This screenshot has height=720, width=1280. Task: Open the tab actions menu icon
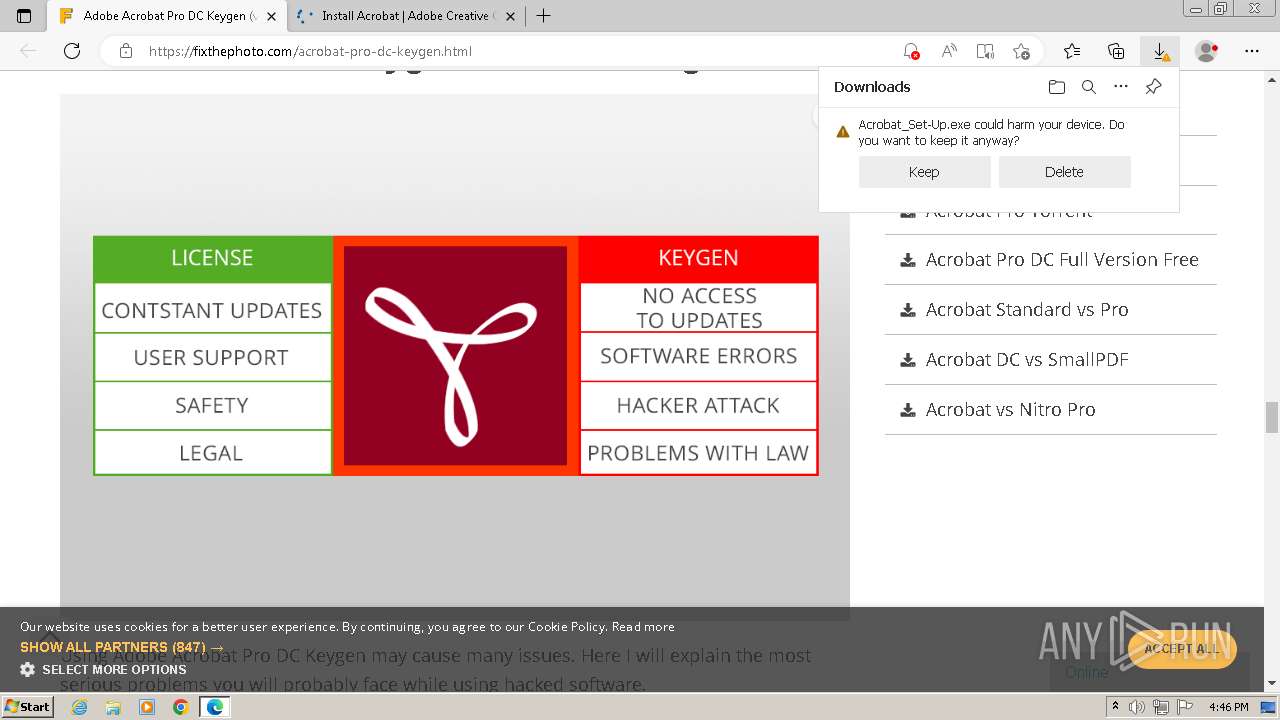(24, 16)
